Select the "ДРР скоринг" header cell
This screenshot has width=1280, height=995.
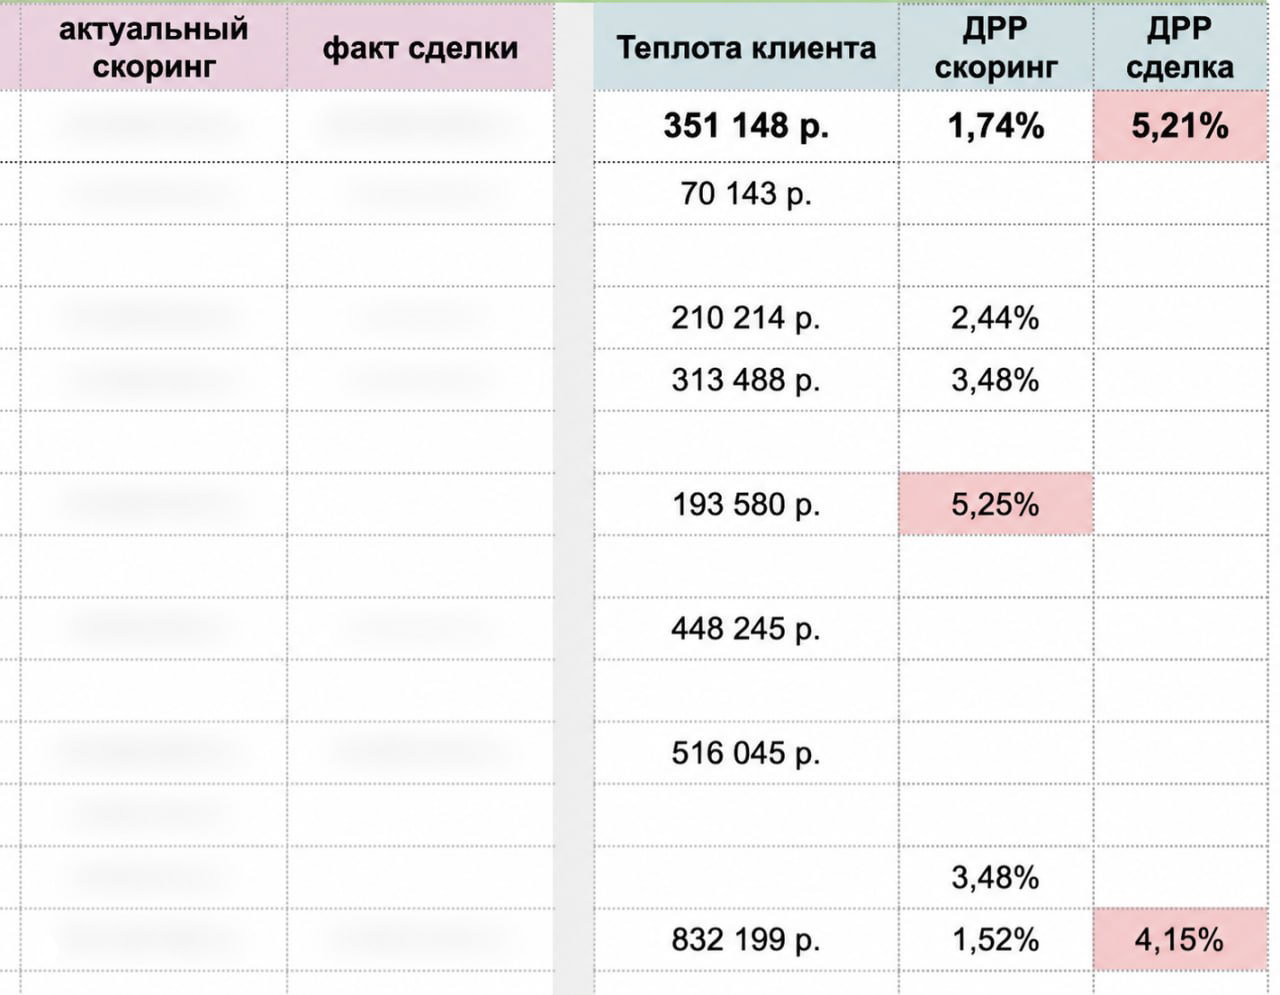tap(996, 47)
